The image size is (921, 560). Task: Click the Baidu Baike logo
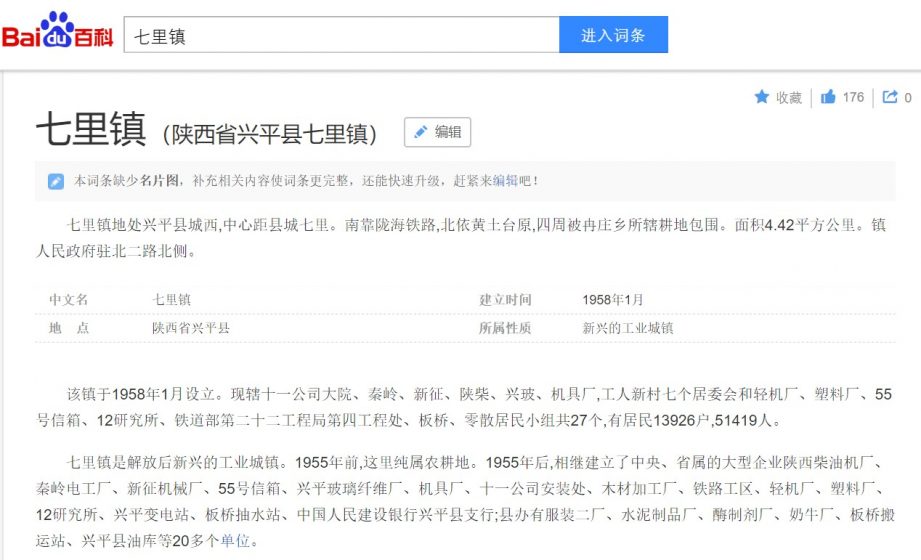coord(58,32)
